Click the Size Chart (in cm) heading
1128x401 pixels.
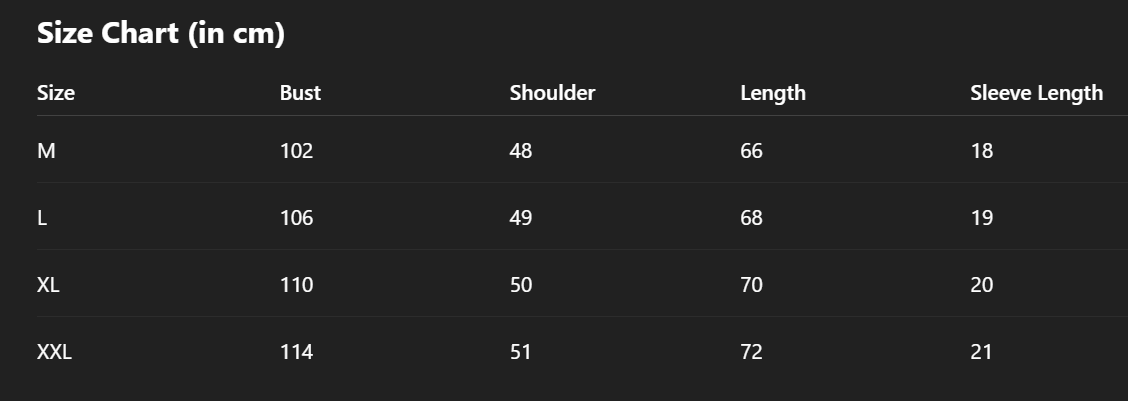[160, 33]
